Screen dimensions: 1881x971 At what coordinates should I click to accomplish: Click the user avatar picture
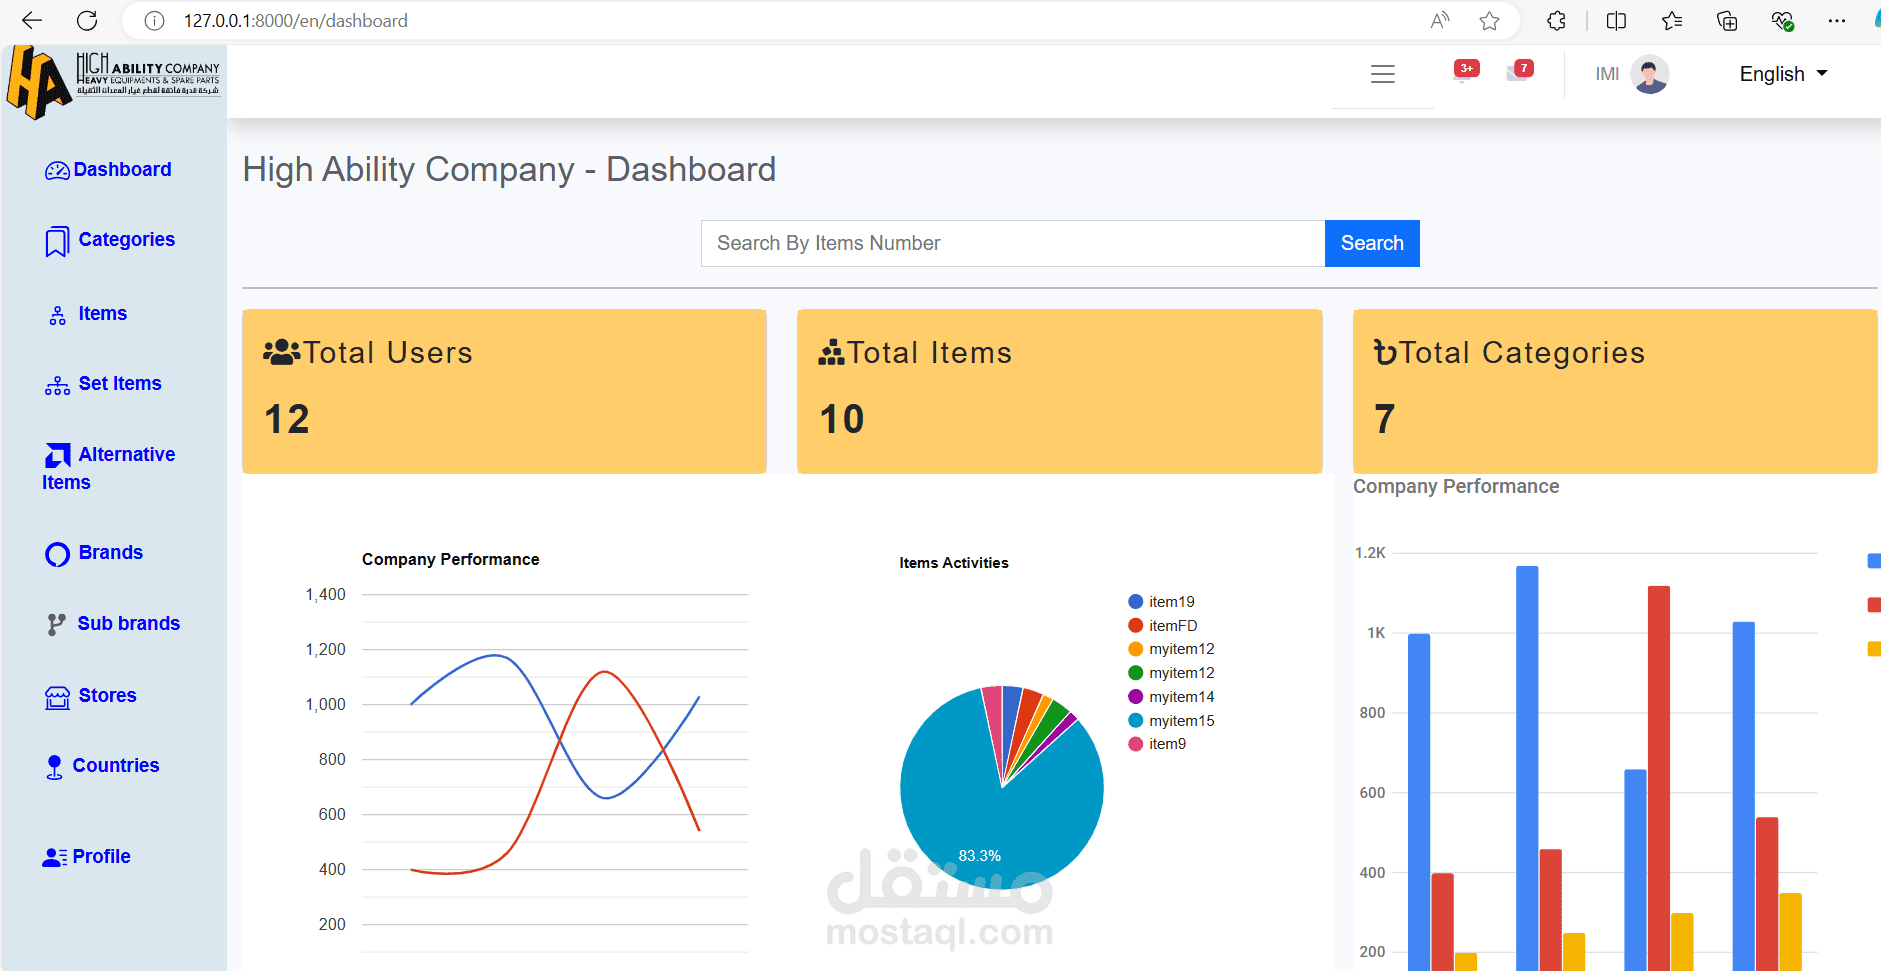tap(1650, 74)
